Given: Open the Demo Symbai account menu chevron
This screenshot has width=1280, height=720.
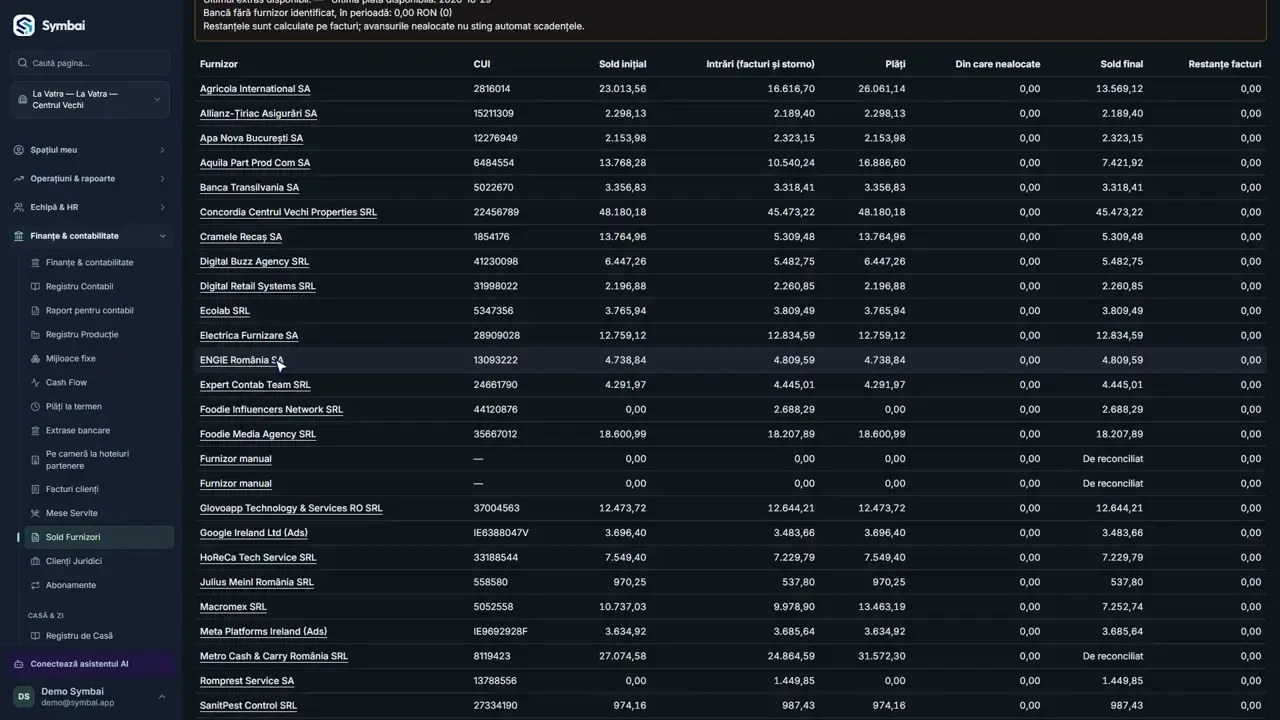Looking at the screenshot, I should [x=162, y=697].
